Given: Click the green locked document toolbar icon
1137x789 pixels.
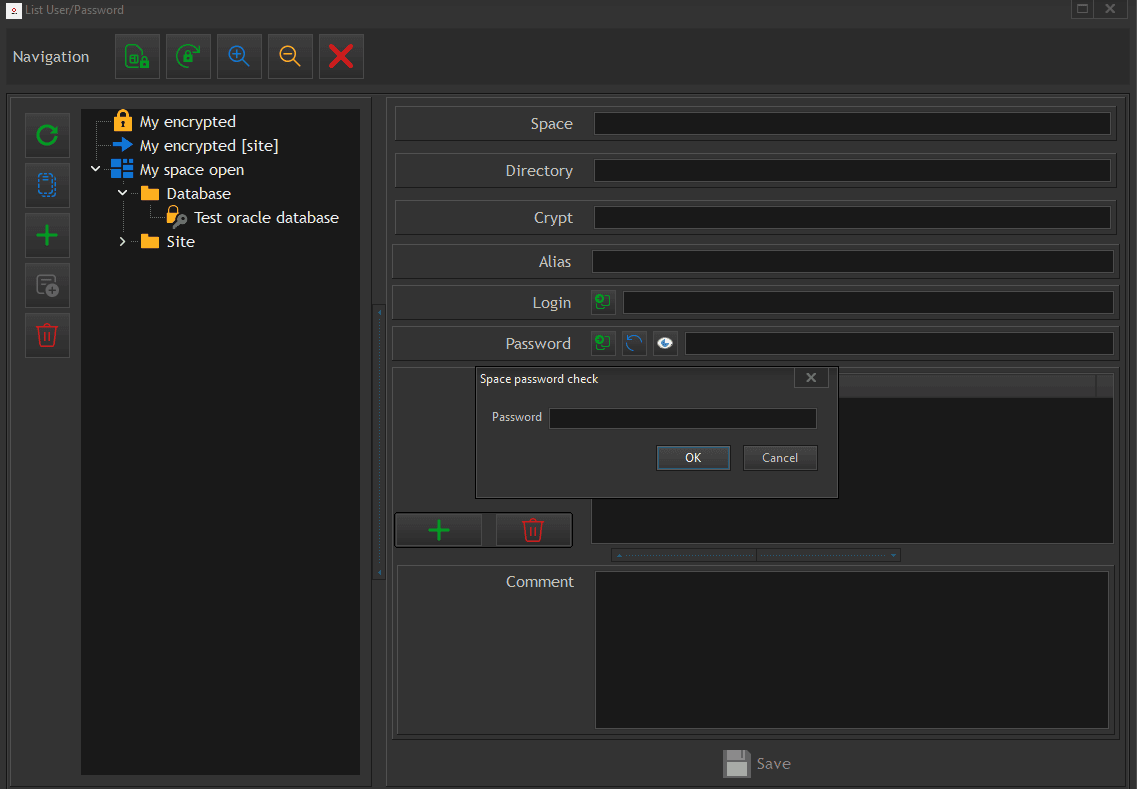Looking at the screenshot, I should (137, 57).
